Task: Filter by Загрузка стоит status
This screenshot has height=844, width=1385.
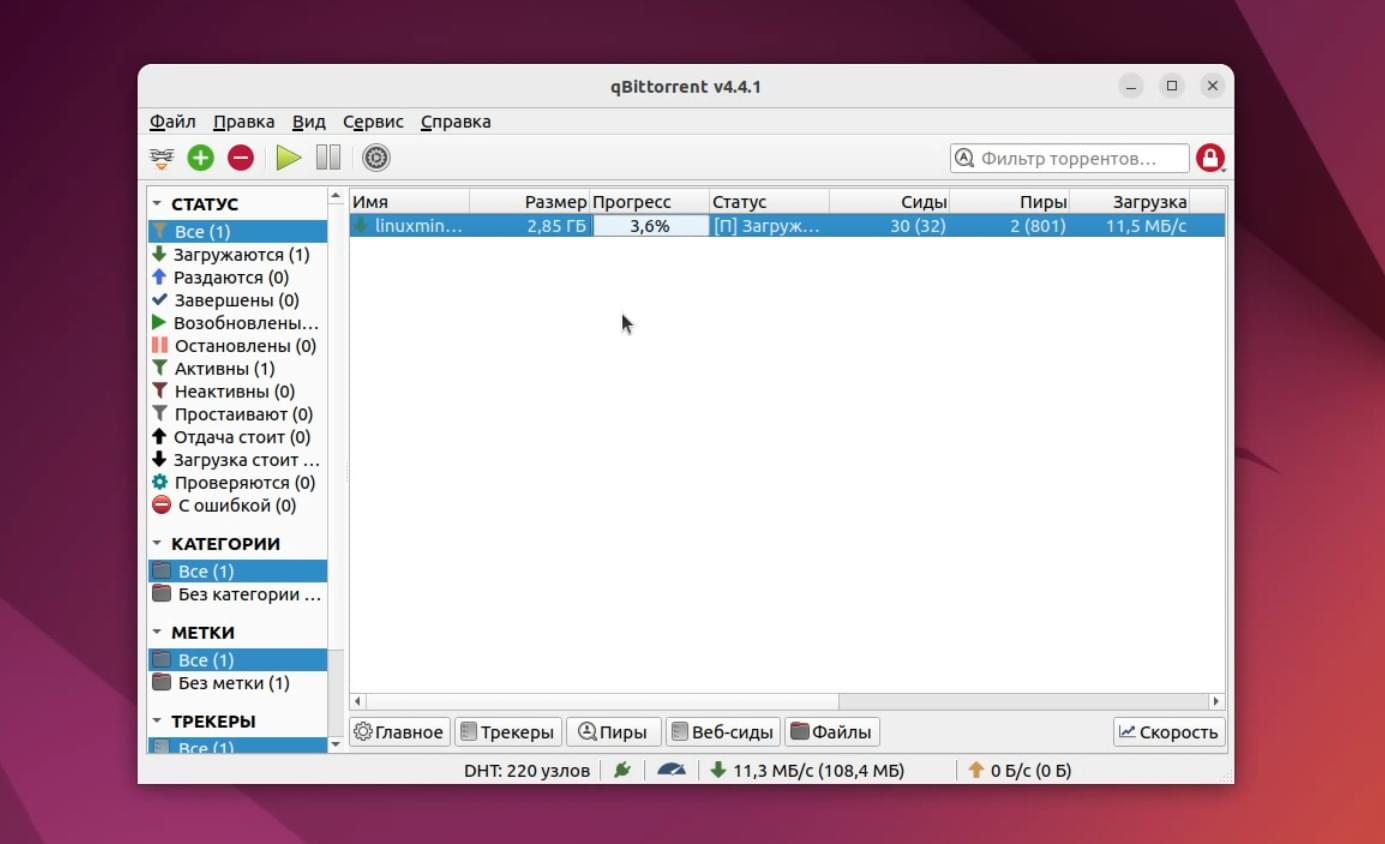Action: [x=238, y=460]
